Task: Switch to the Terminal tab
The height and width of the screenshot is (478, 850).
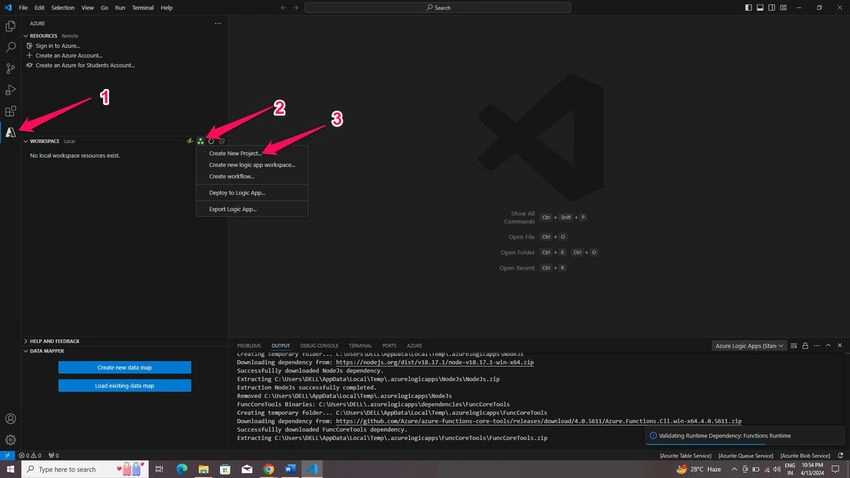Action: tap(360, 346)
